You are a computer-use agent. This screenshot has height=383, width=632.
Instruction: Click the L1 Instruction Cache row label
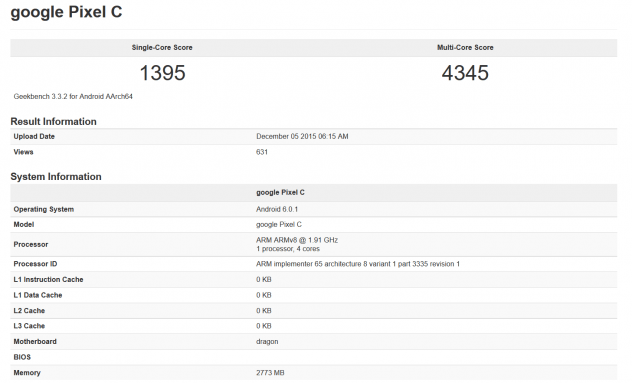click(48, 279)
